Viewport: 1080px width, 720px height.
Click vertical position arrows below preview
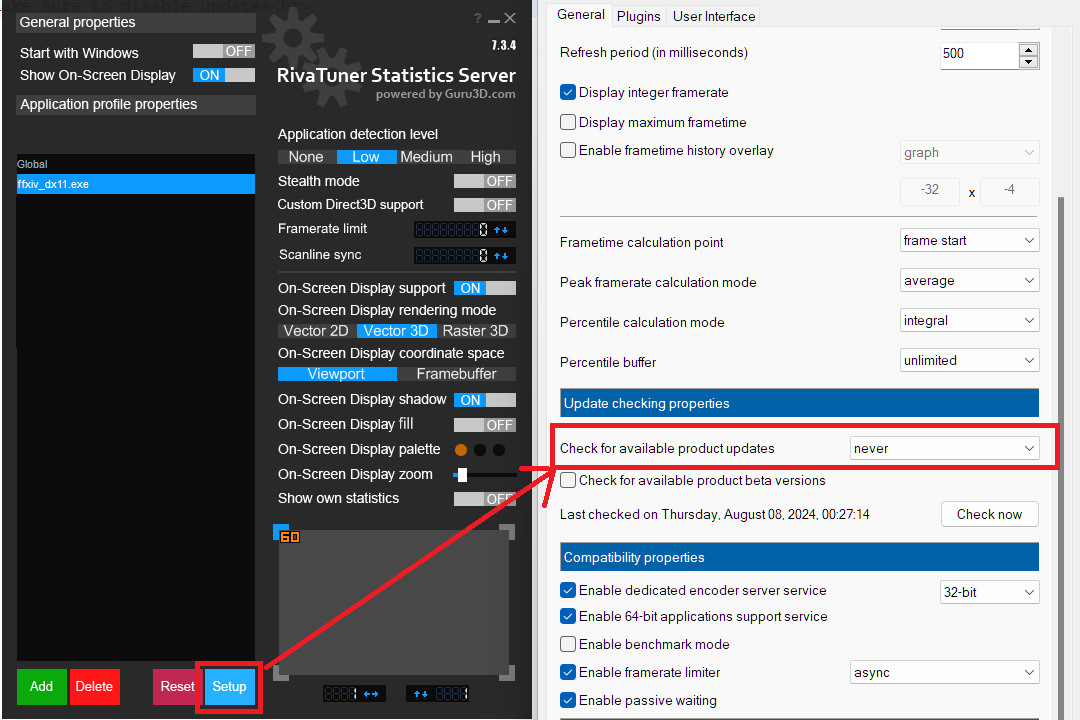point(420,693)
